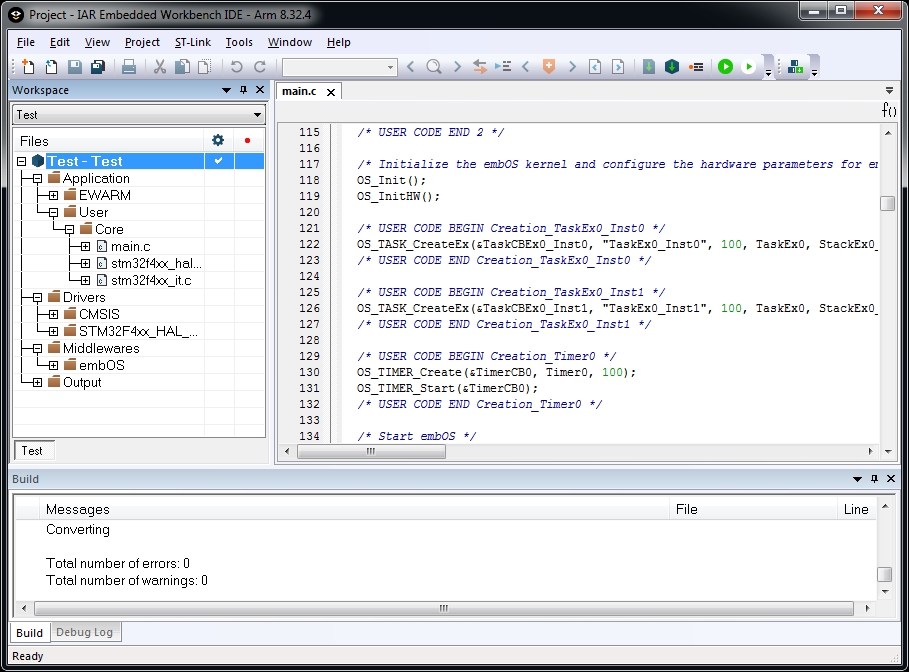This screenshot has width=909, height=672.
Task: Launch Debug without Downloading from the toolbar
Action: [750, 67]
